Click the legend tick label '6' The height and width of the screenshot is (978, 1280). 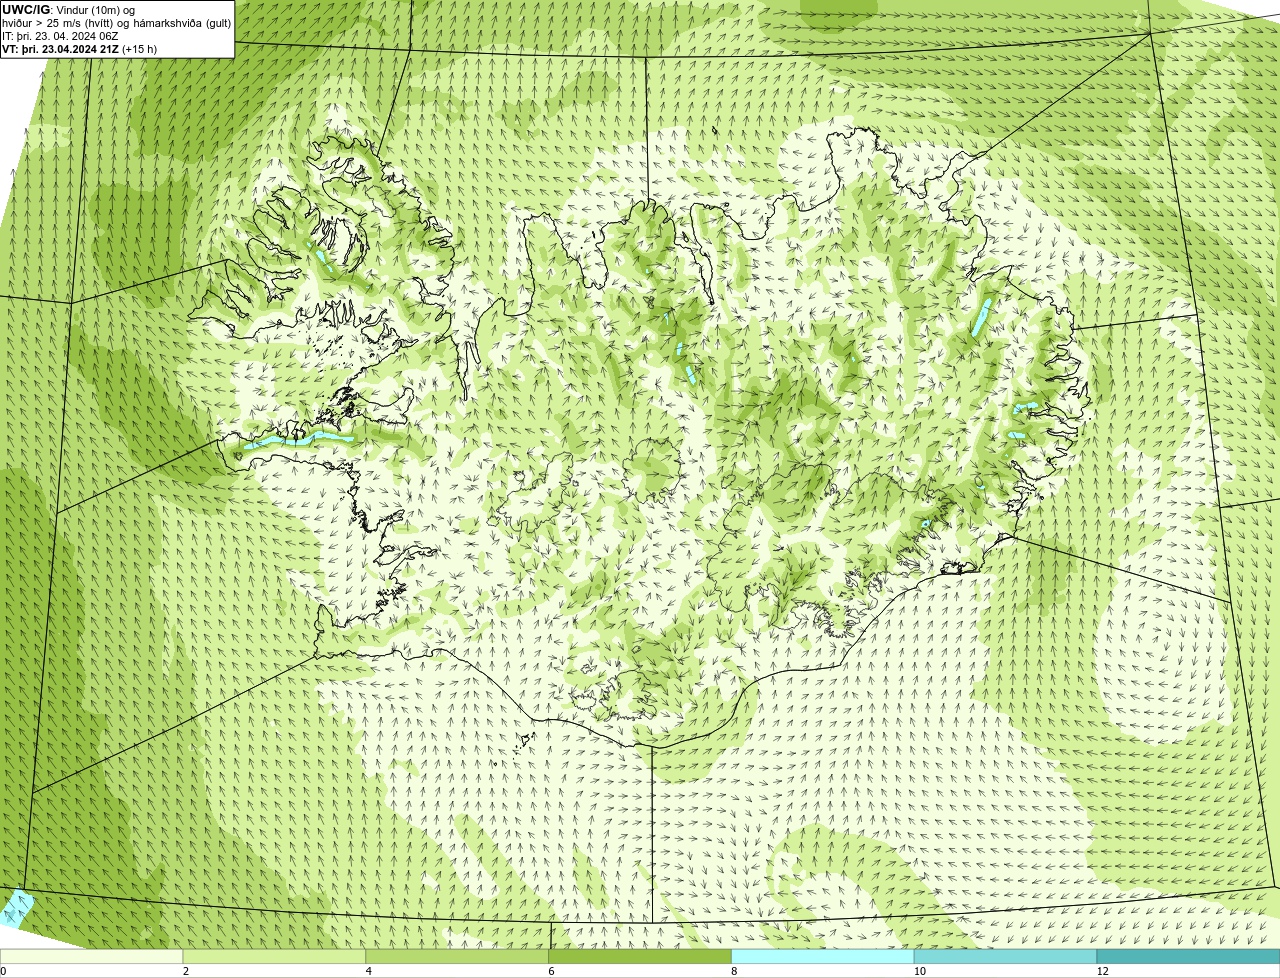pos(551,971)
